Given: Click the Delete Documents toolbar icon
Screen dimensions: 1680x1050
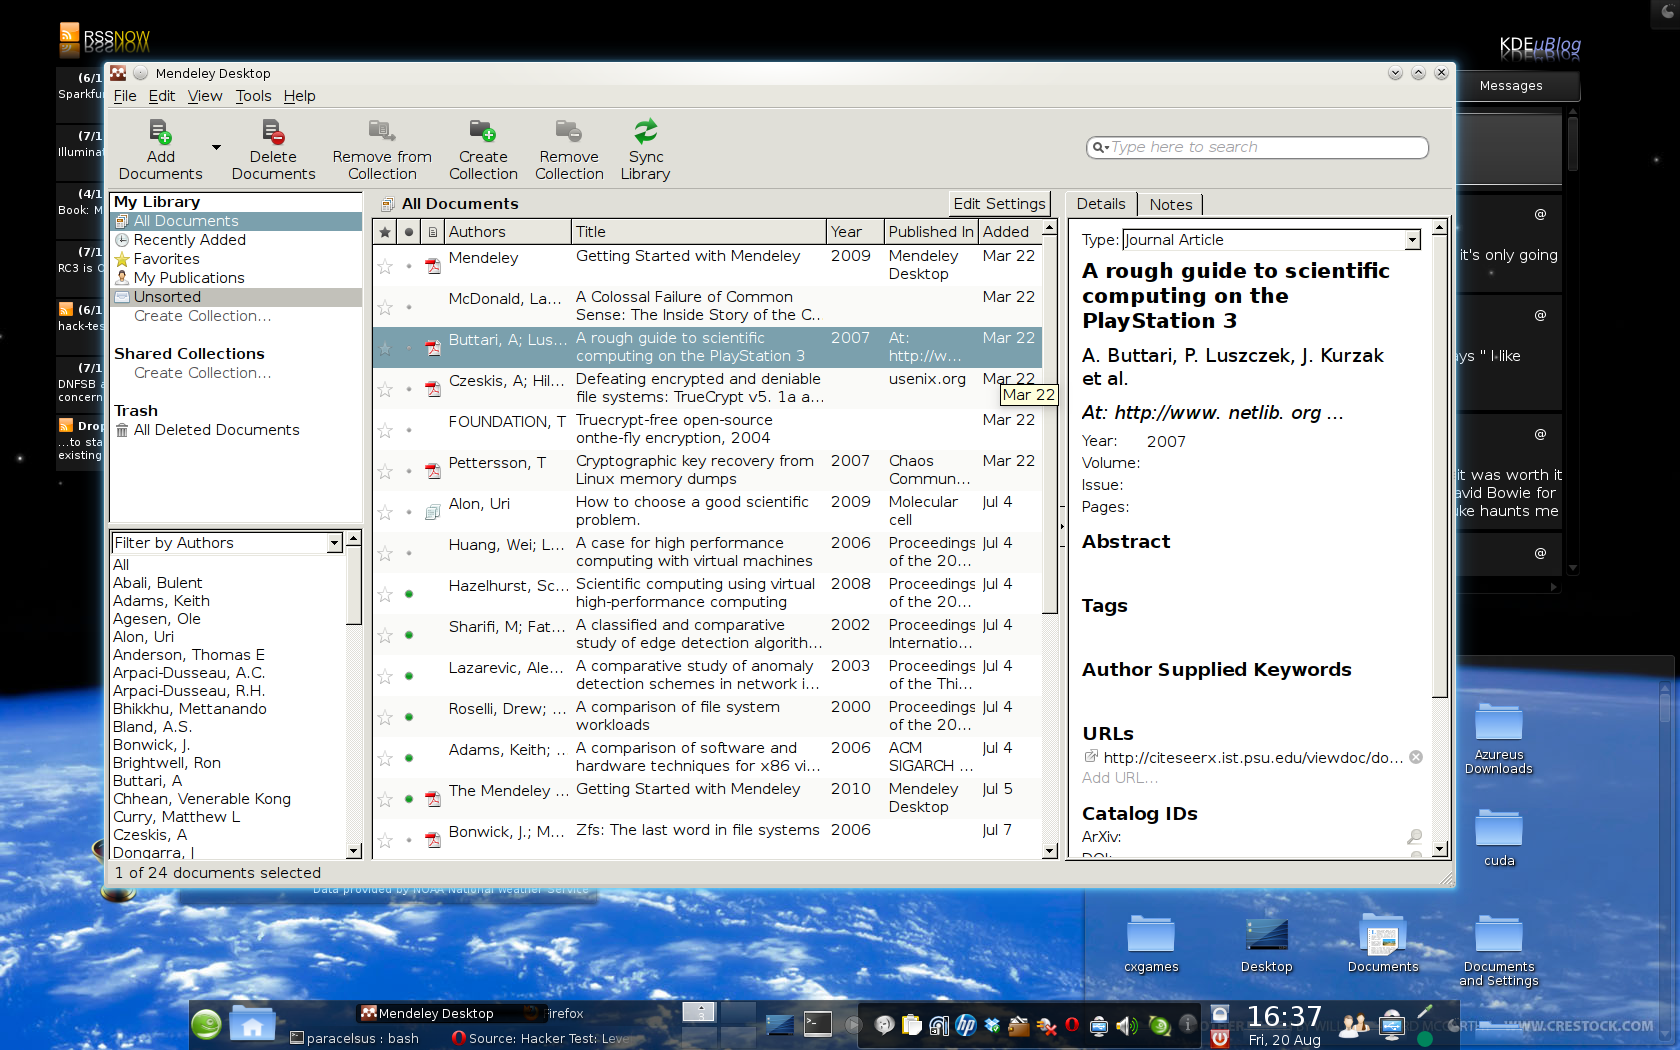Looking at the screenshot, I should pyautogui.click(x=273, y=131).
